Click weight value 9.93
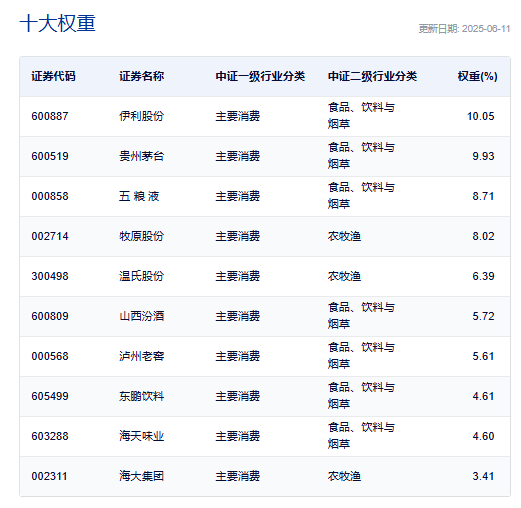Image resolution: width=521 pixels, height=508 pixels. tap(483, 156)
